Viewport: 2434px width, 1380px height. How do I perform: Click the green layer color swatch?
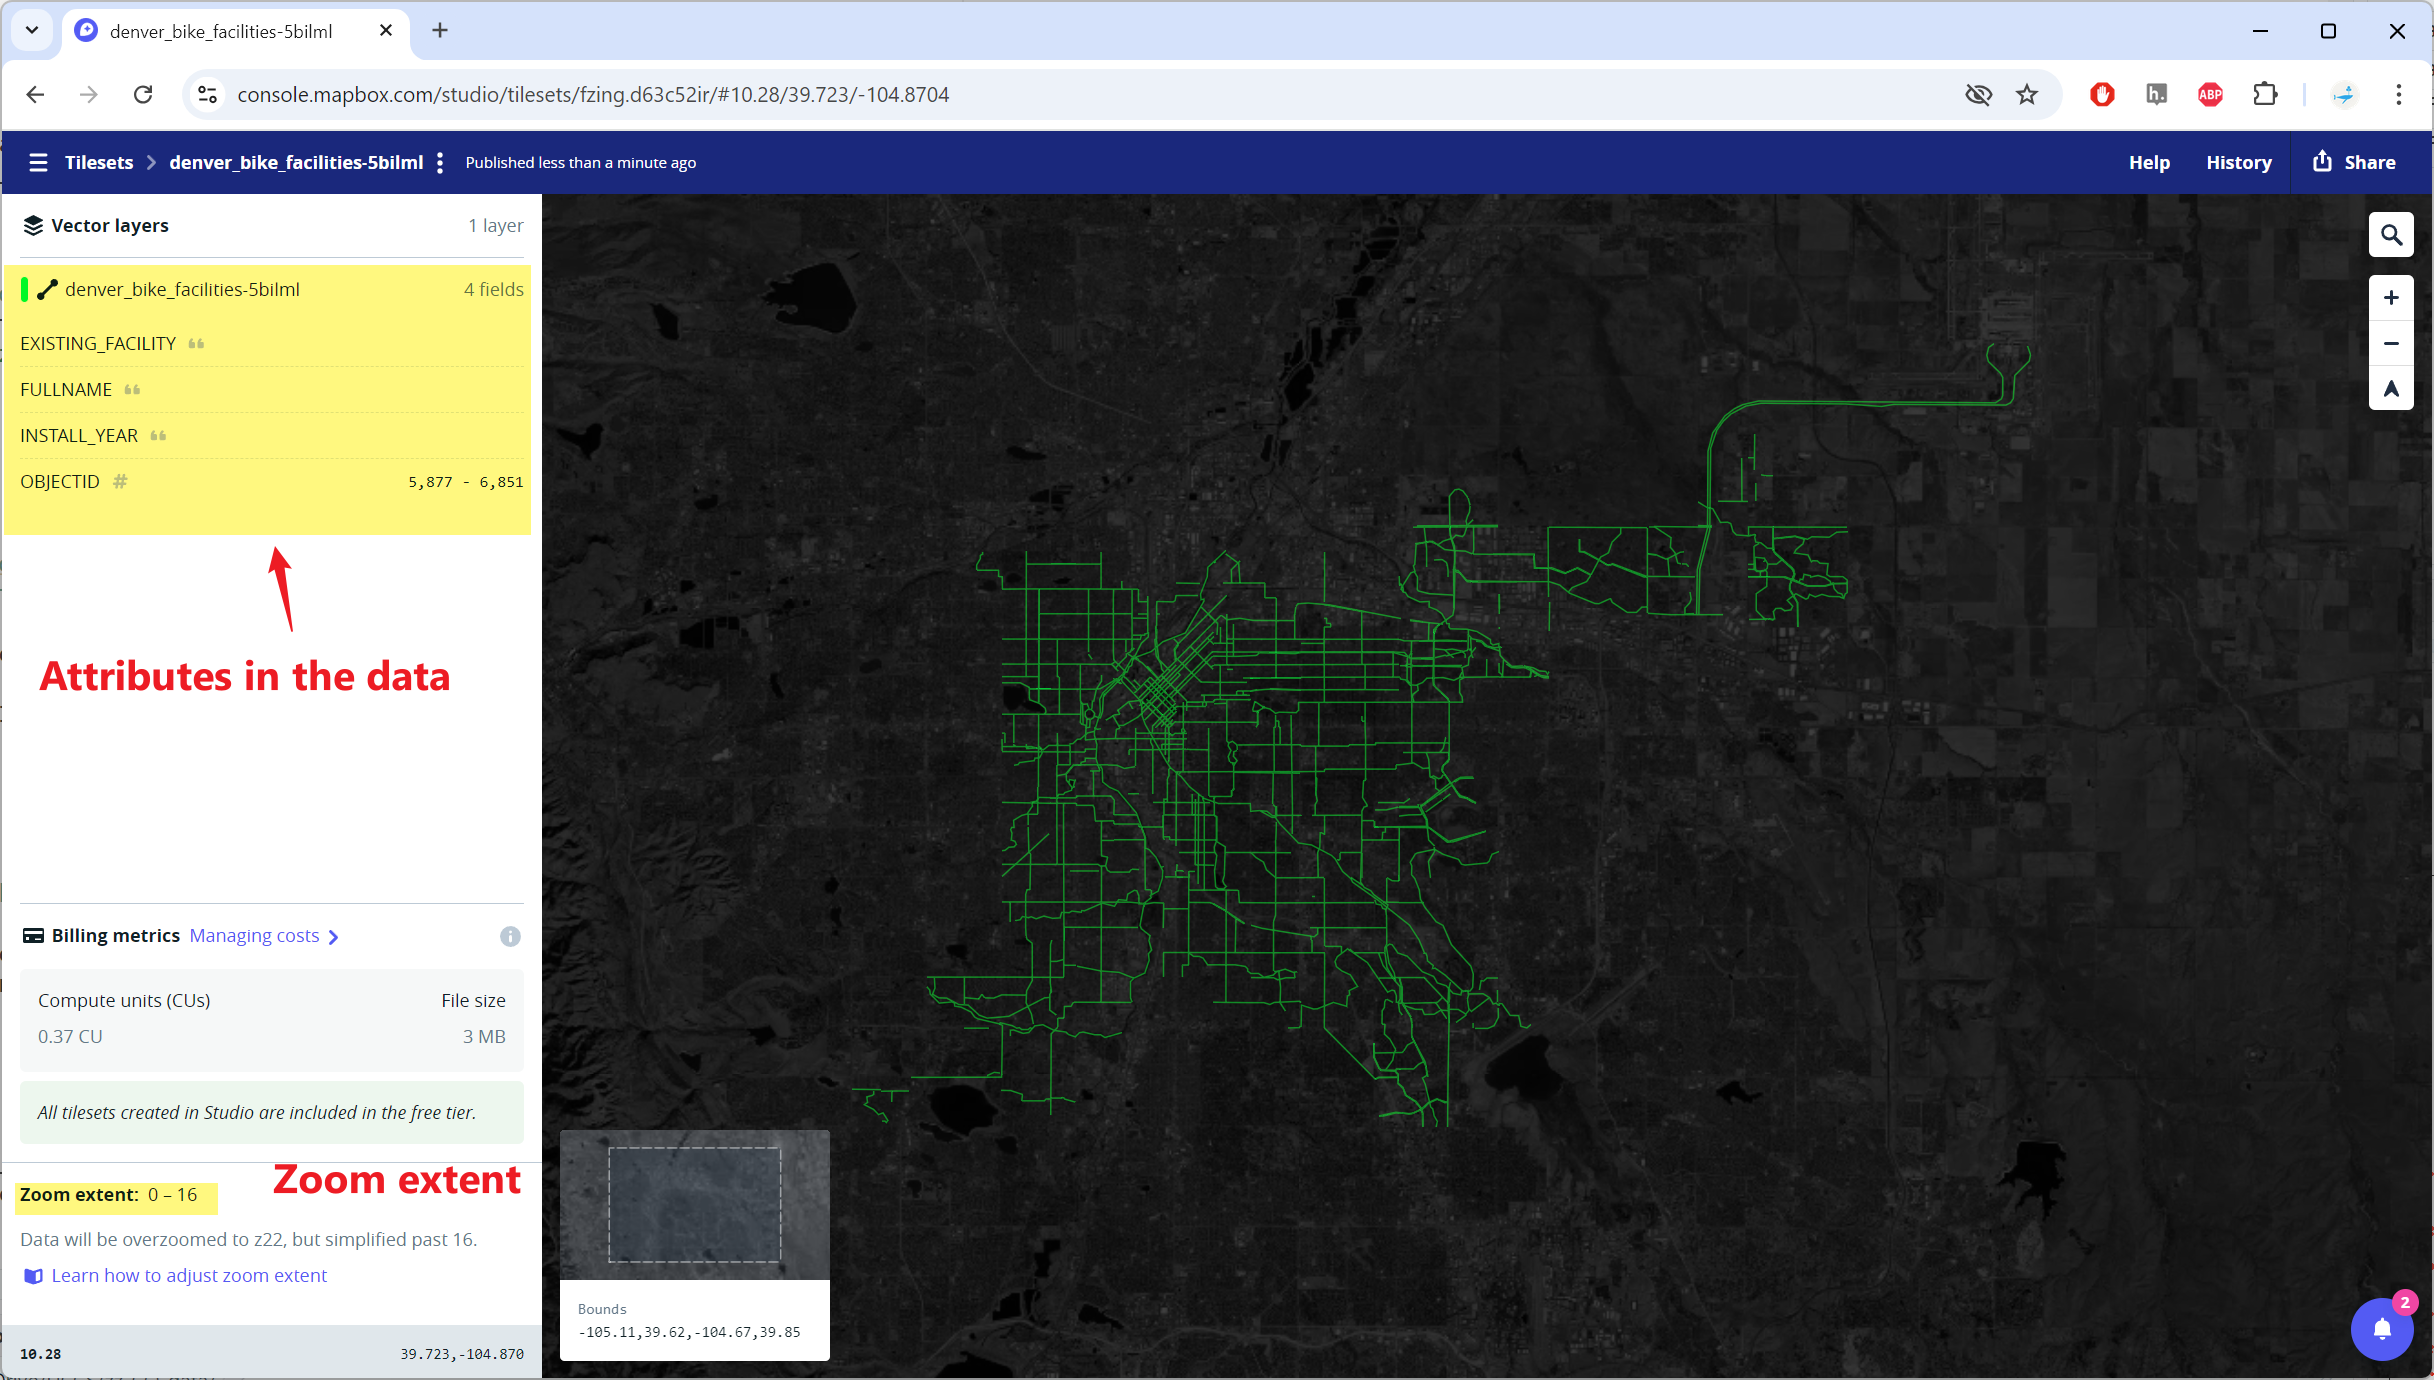[24, 290]
